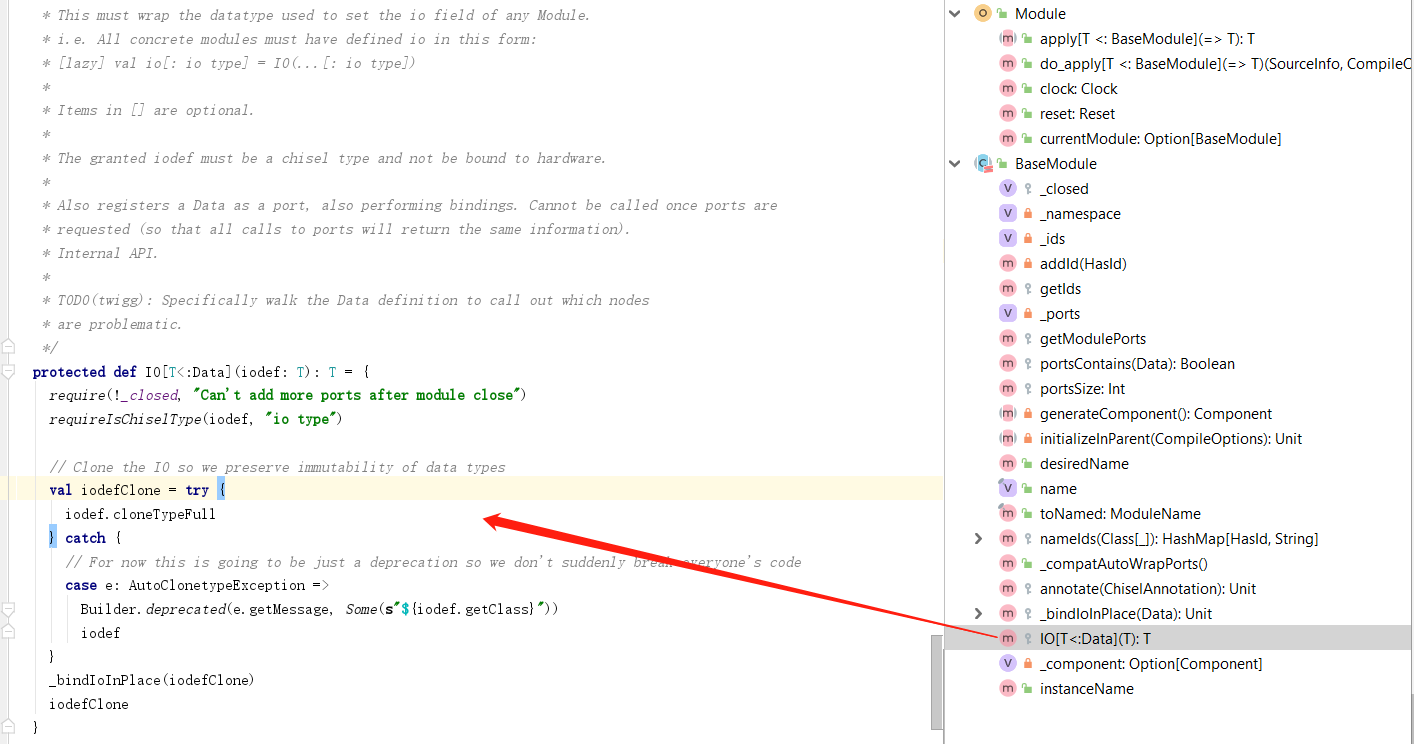
Task: Click the variable icon beside _closed
Action: pyautogui.click(x=1007, y=189)
